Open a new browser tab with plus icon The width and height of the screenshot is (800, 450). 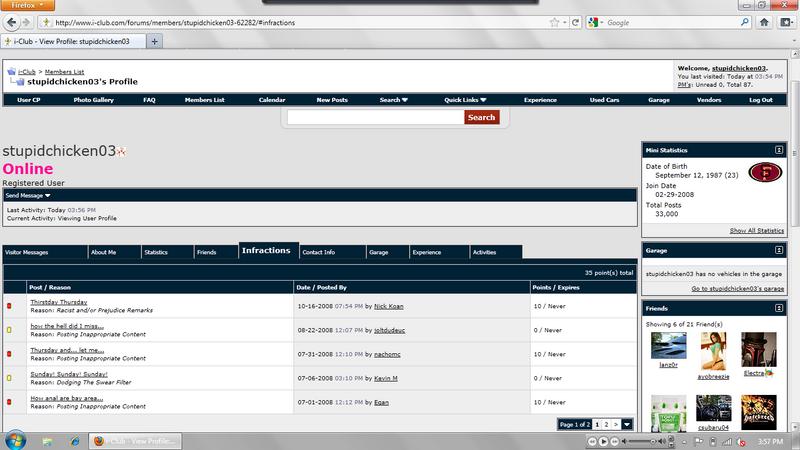(155, 41)
